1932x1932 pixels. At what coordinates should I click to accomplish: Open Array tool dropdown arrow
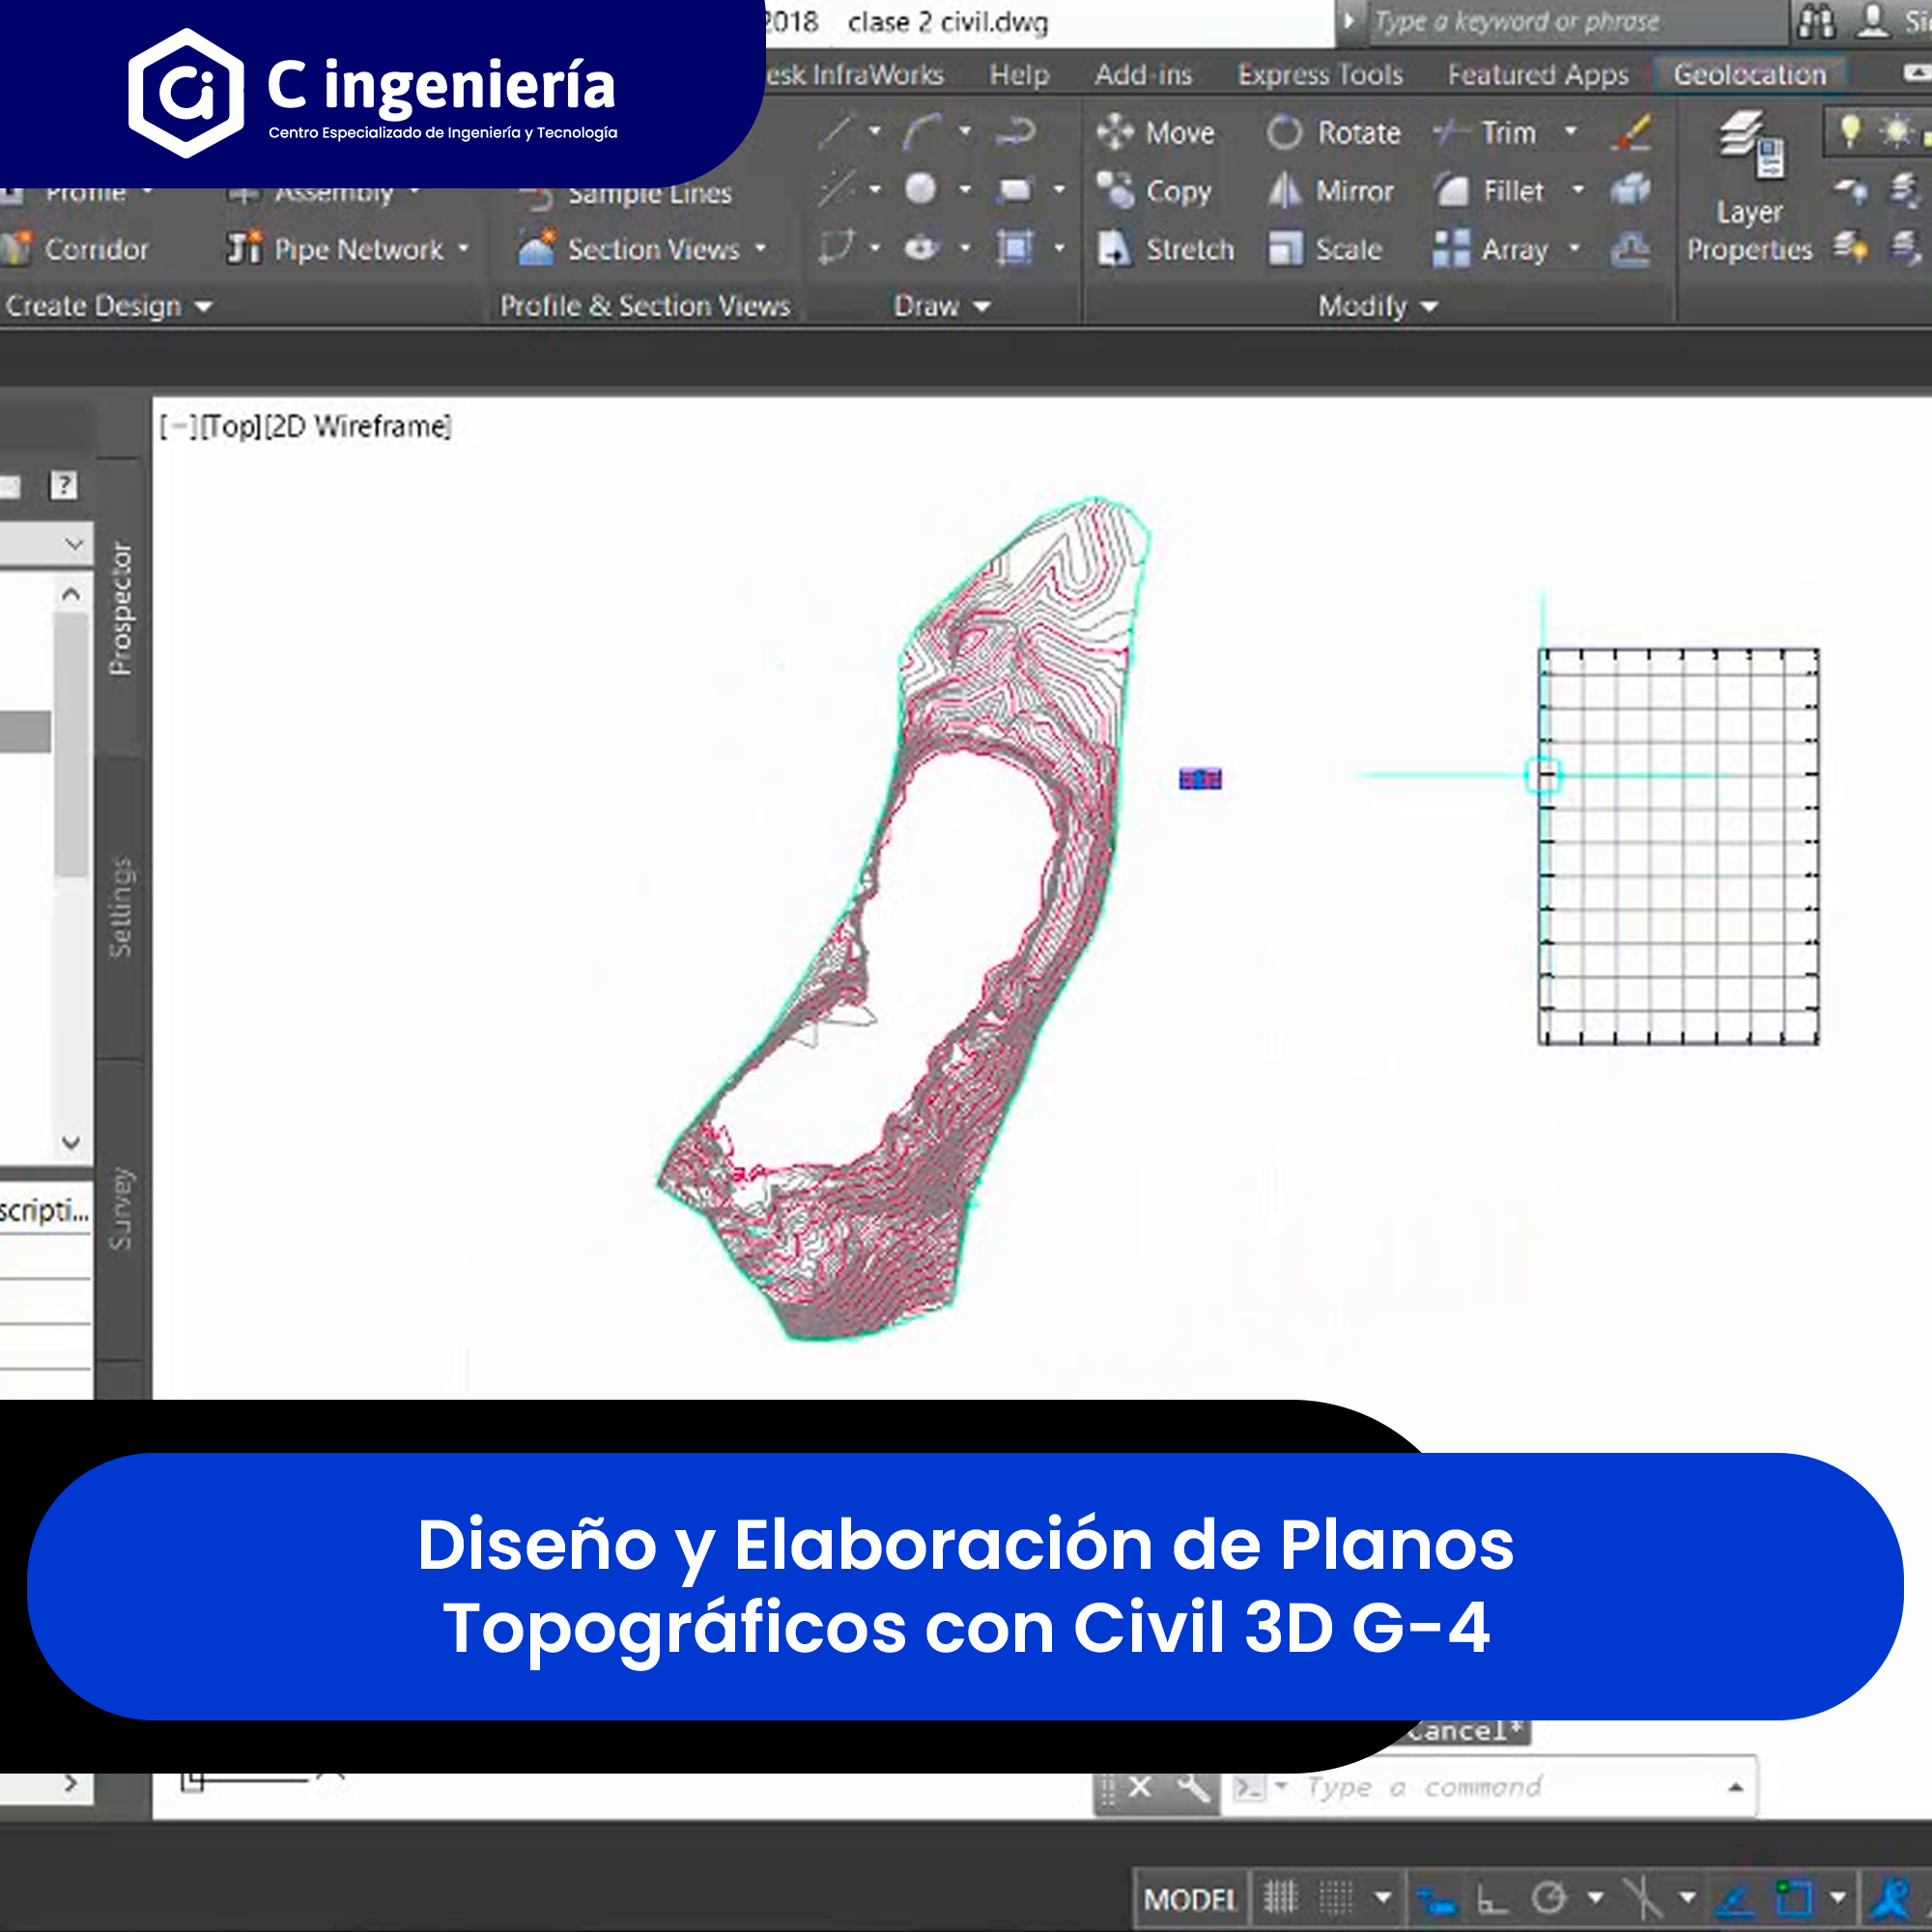pyautogui.click(x=1574, y=247)
